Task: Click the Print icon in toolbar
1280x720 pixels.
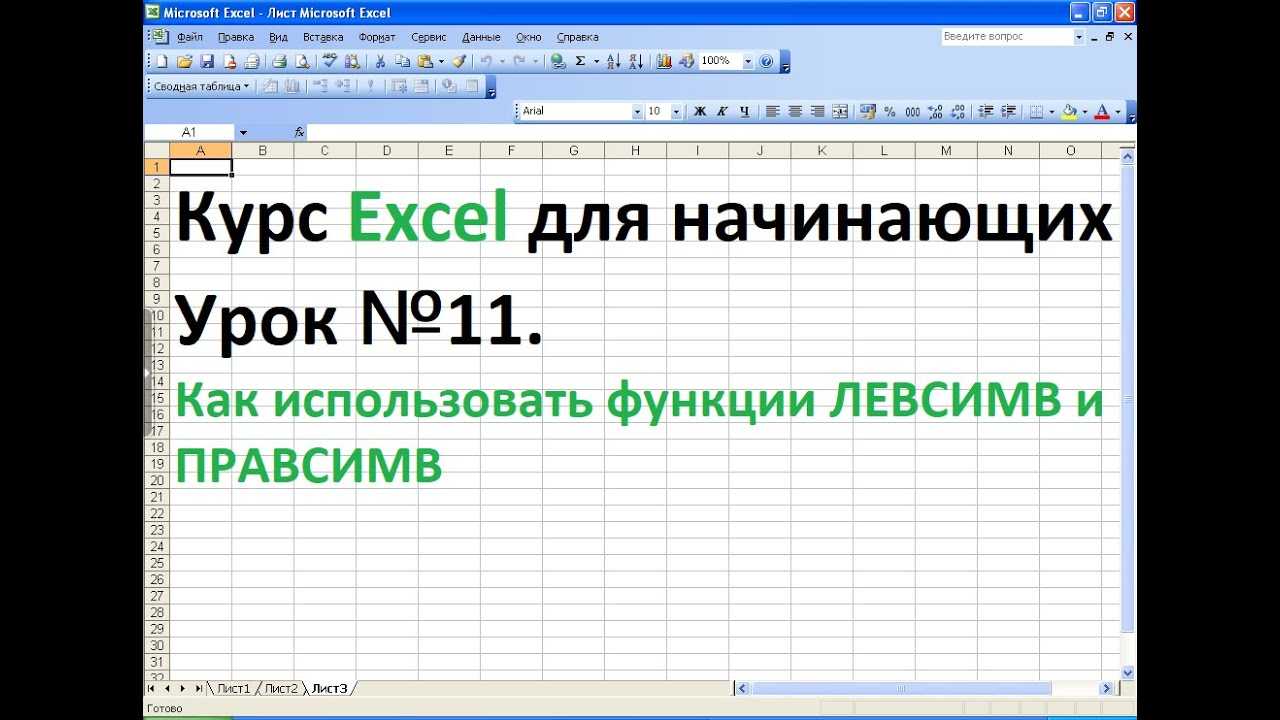Action: coord(280,61)
